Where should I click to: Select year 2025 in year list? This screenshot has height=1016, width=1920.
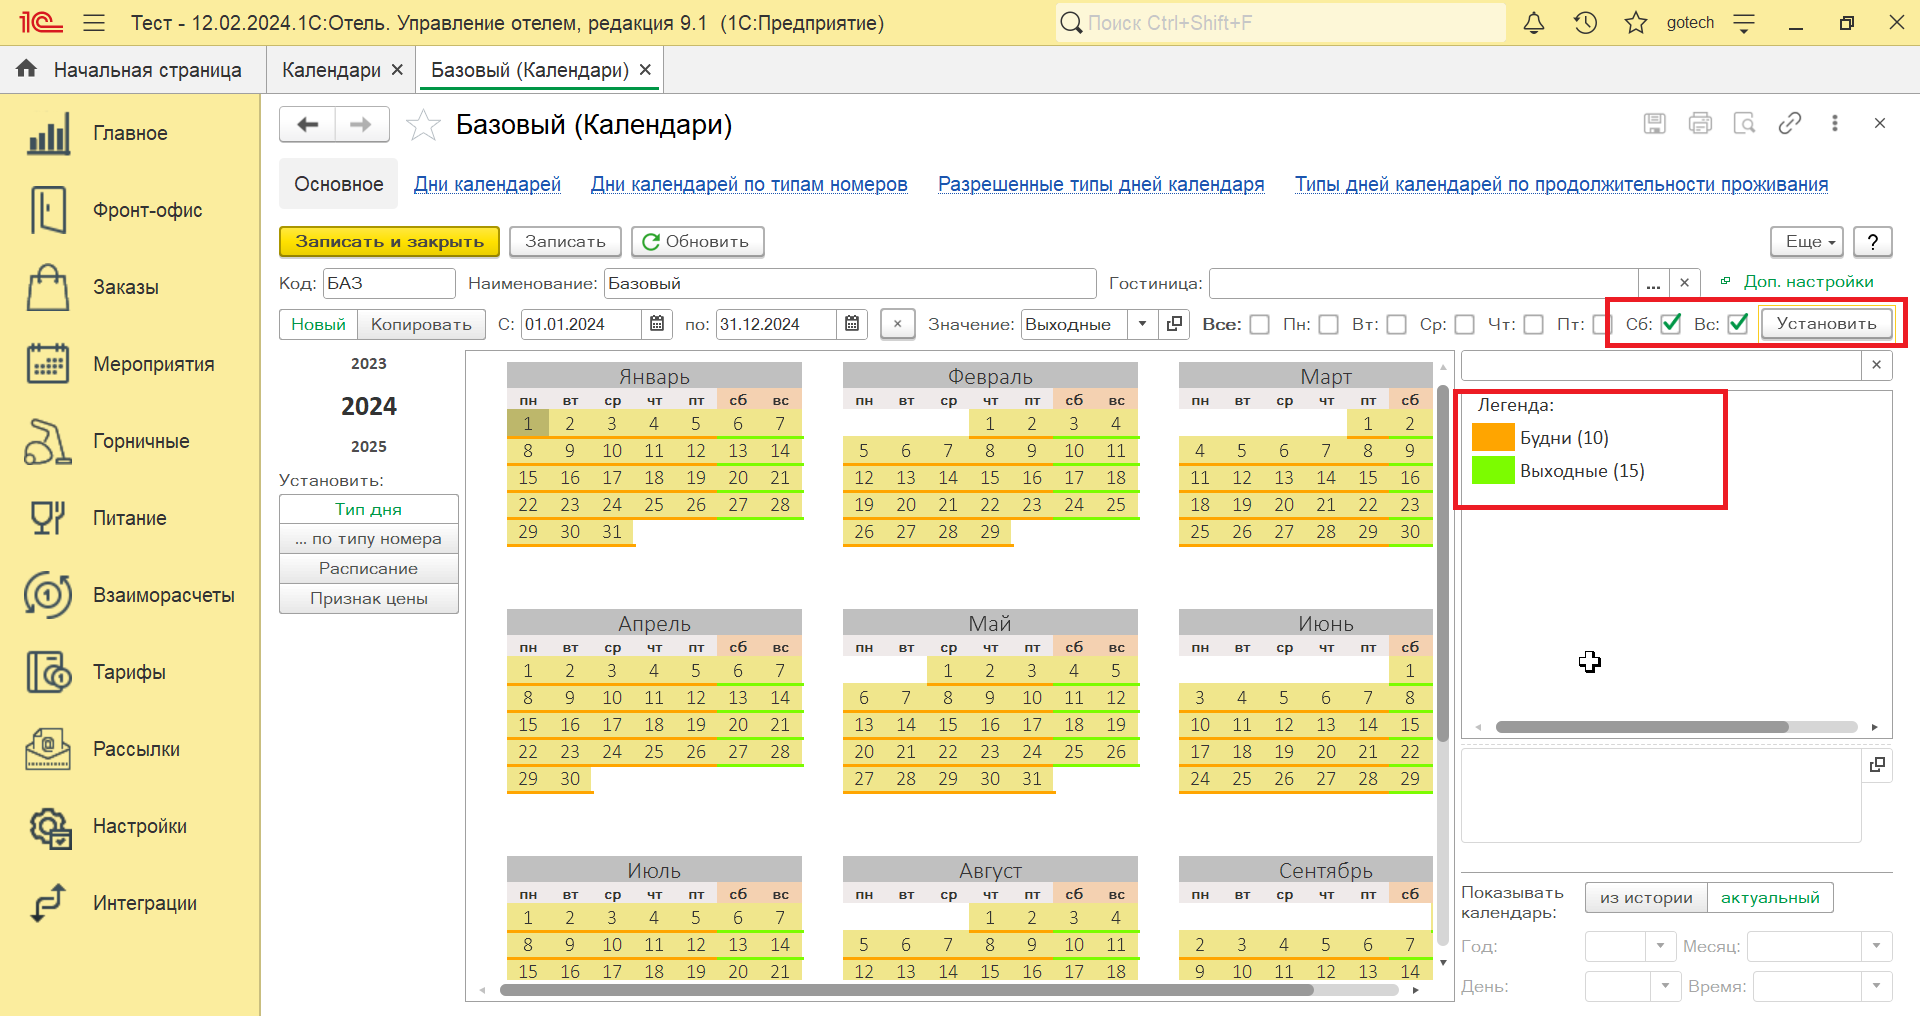(x=369, y=447)
